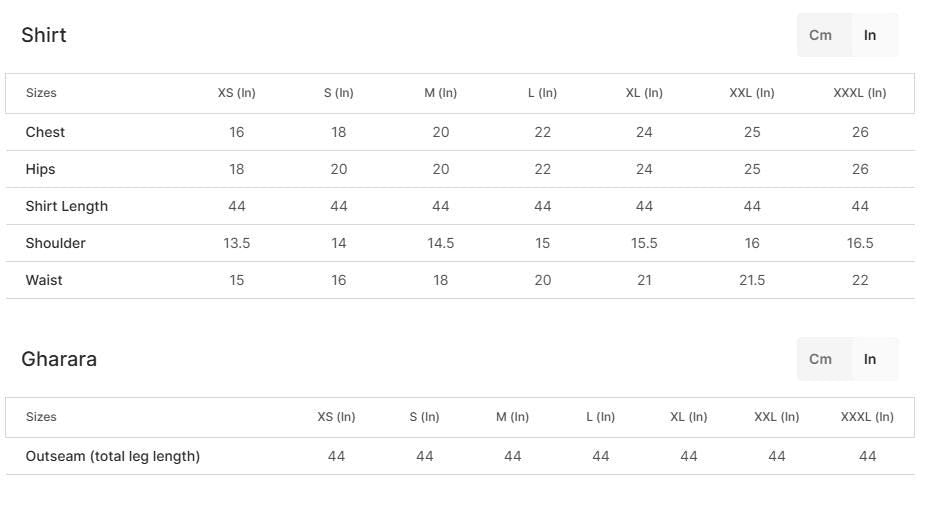Click the Sizes header in Gharara table
The image size is (936, 510).
(x=41, y=417)
